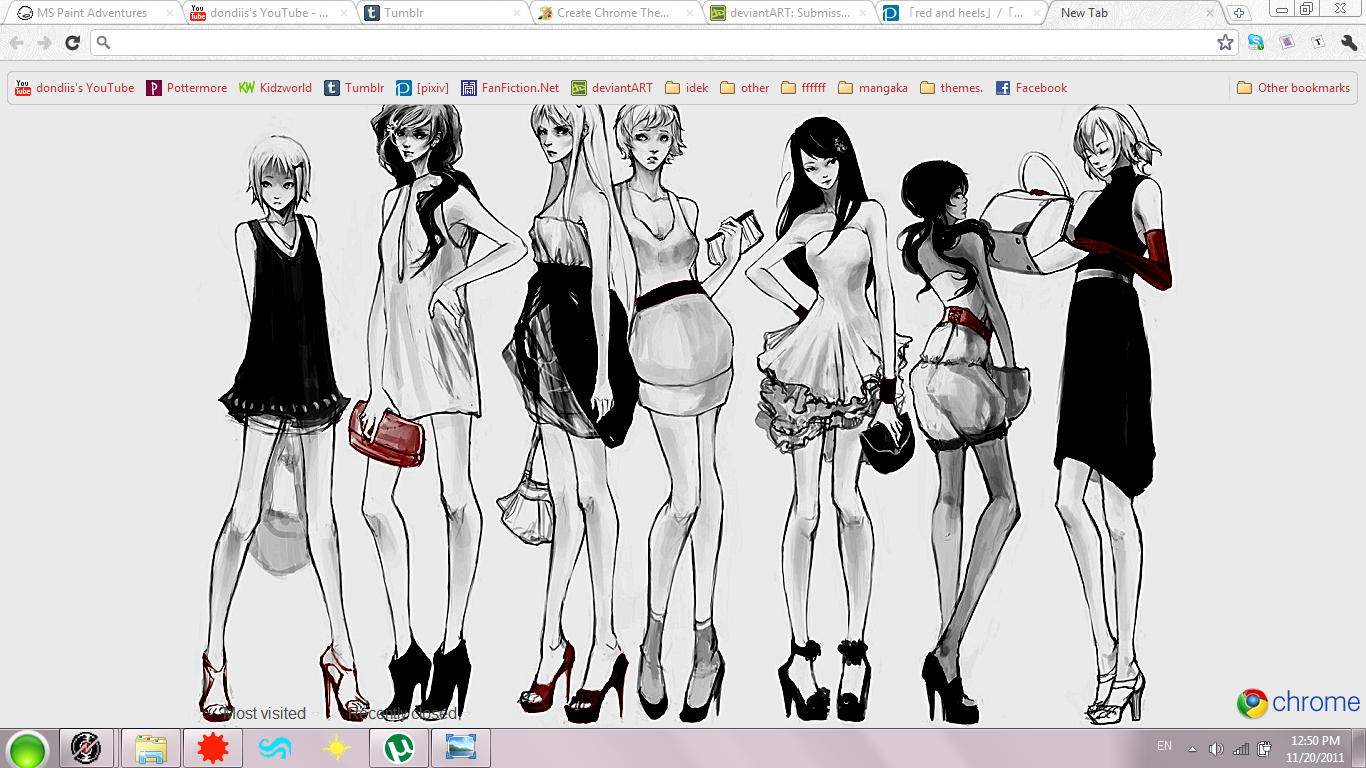Click the purple extension icon in the toolbar
1366x768 pixels.
tap(1287, 43)
